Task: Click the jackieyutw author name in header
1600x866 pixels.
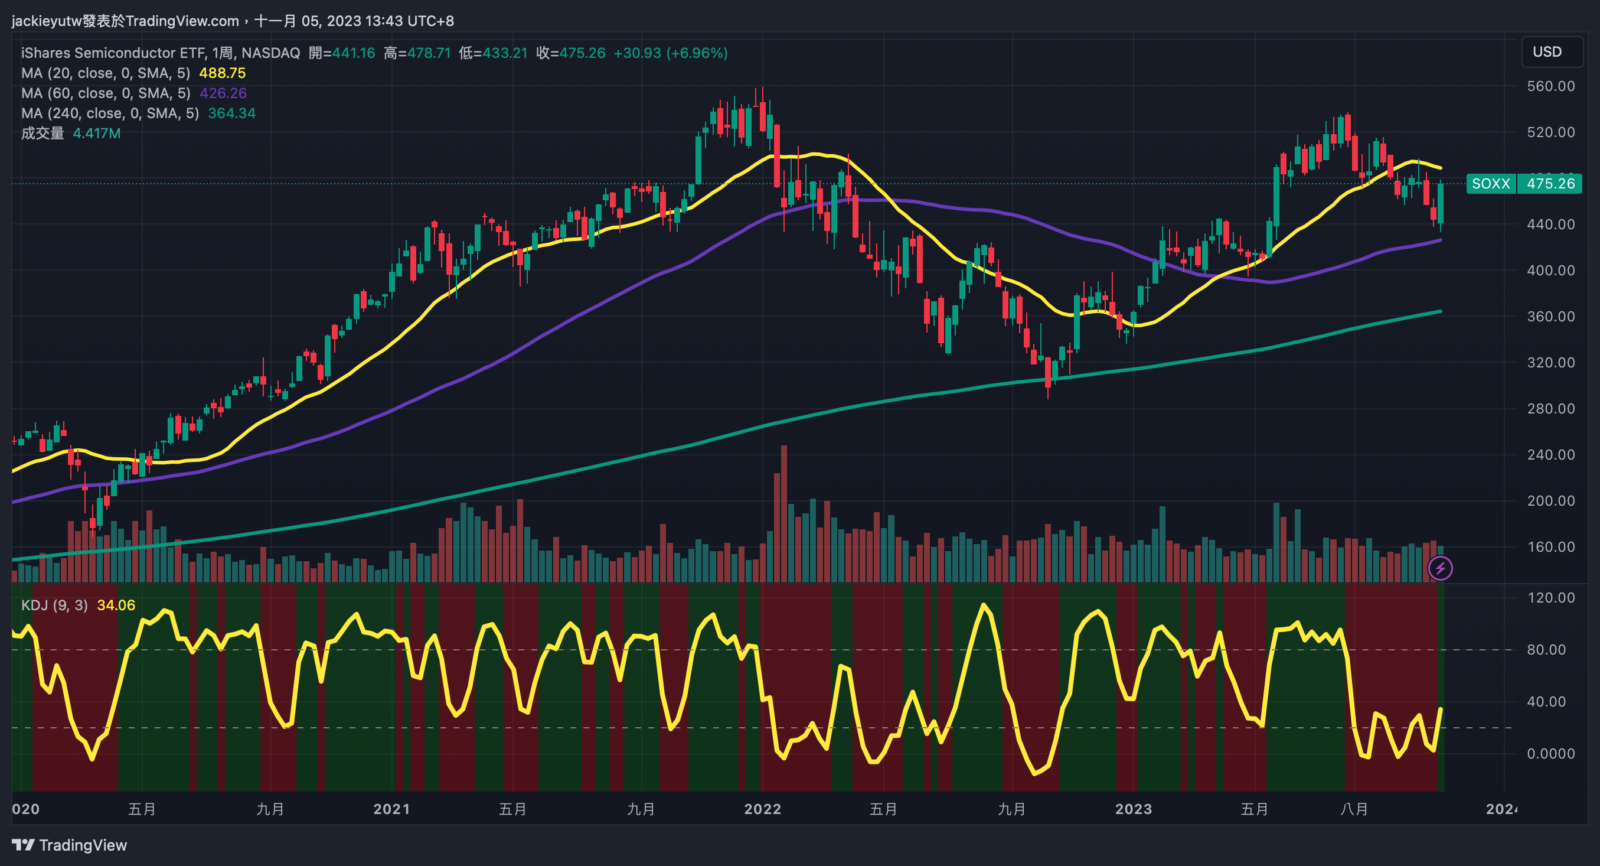Action: click(46, 21)
